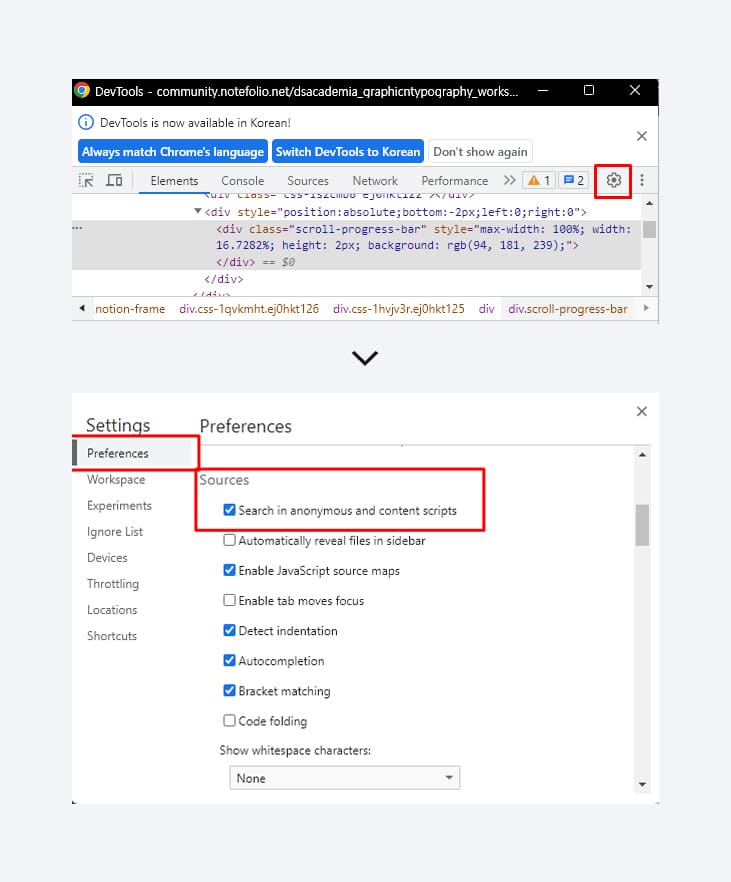
Task: Uncheck Search in anonymous and content scripts
Action: 229,510
